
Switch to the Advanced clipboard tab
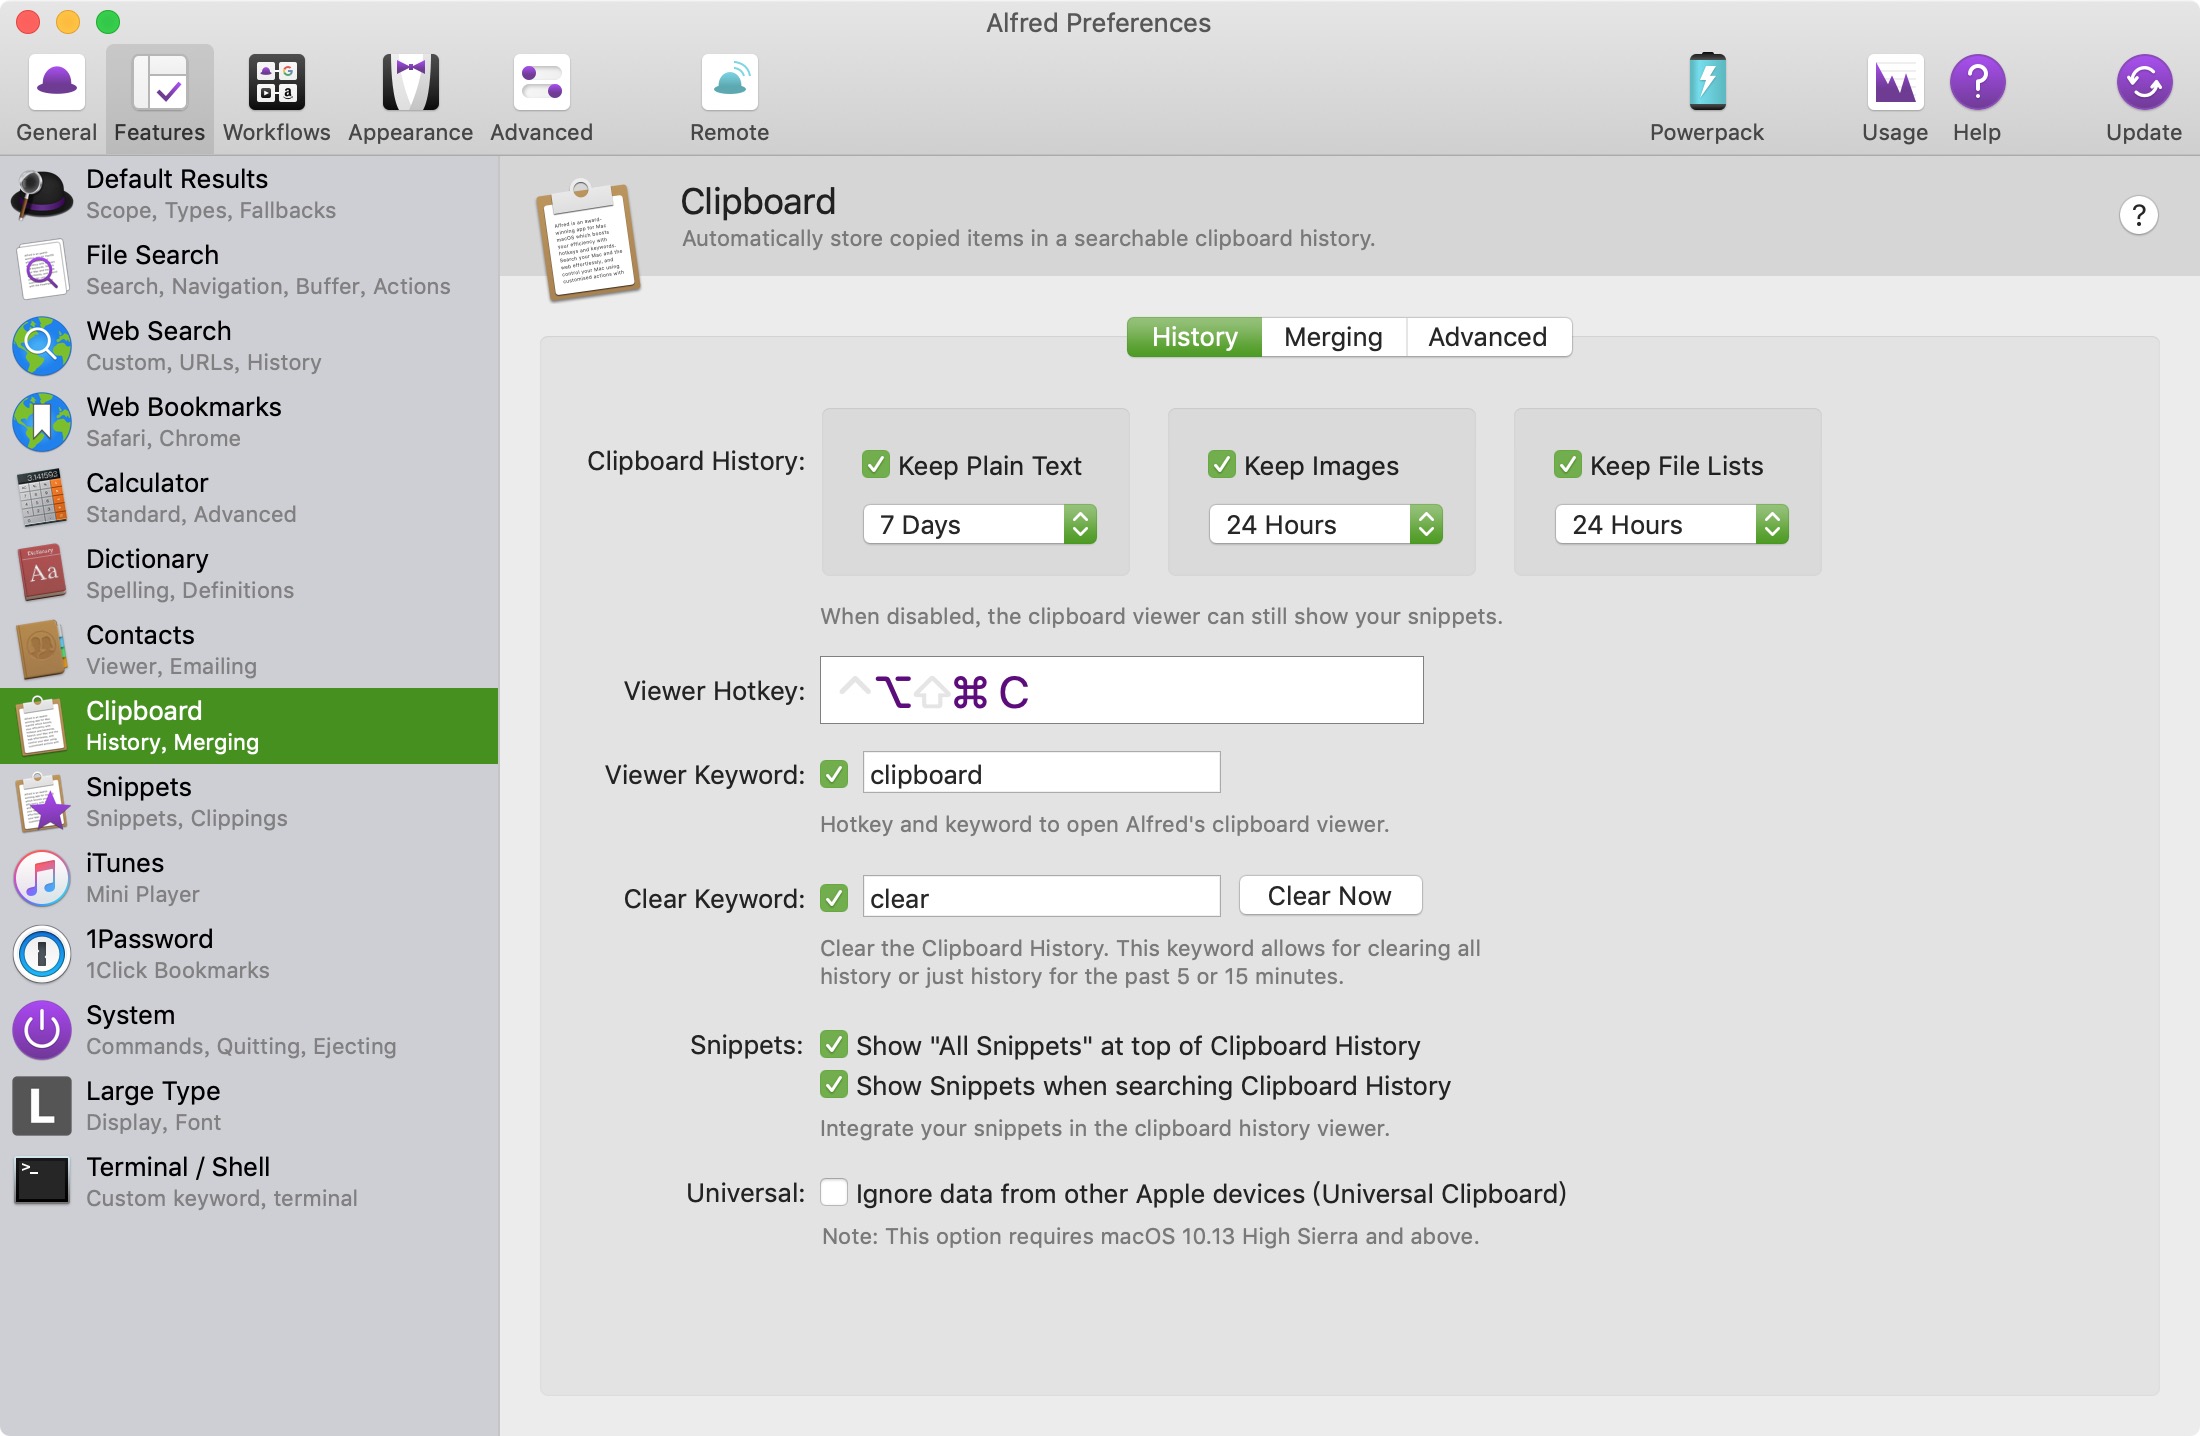coord(1488,337)
